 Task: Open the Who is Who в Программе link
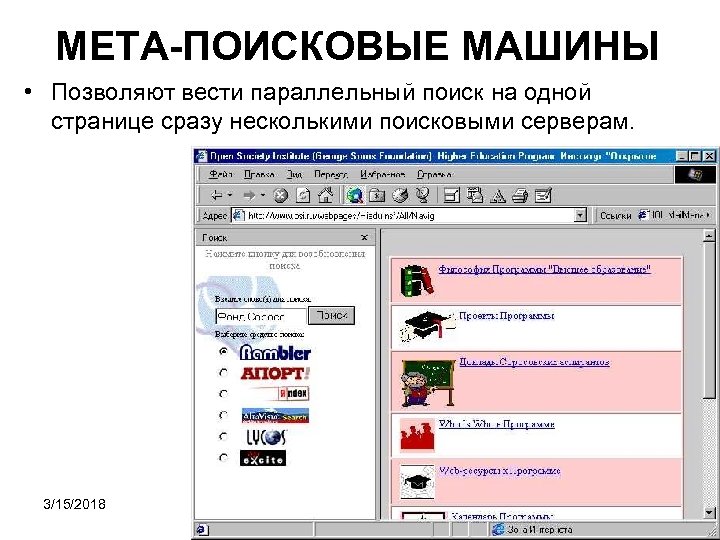pyautogui.click(x=497, y=424)
